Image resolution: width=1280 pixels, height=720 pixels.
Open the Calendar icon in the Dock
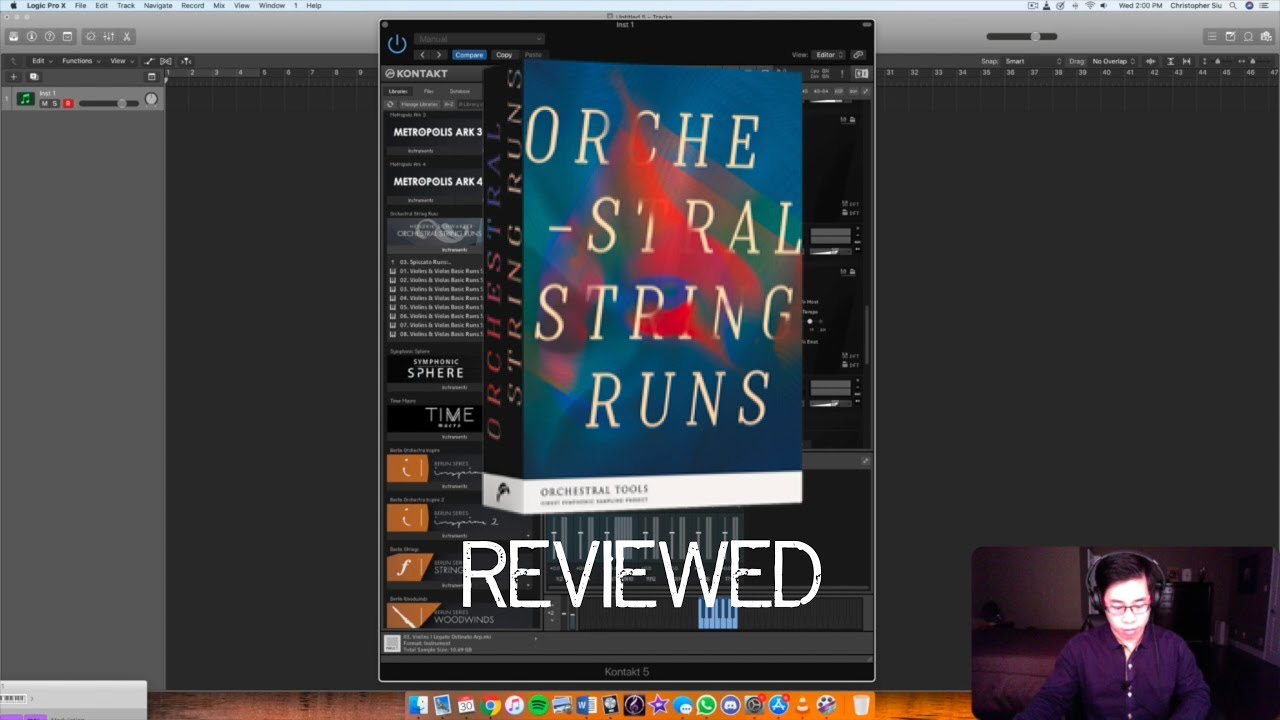[466, 705]
